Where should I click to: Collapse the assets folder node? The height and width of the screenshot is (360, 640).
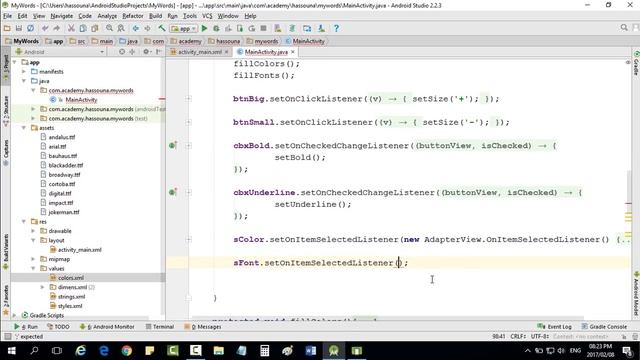coord(24,128)
